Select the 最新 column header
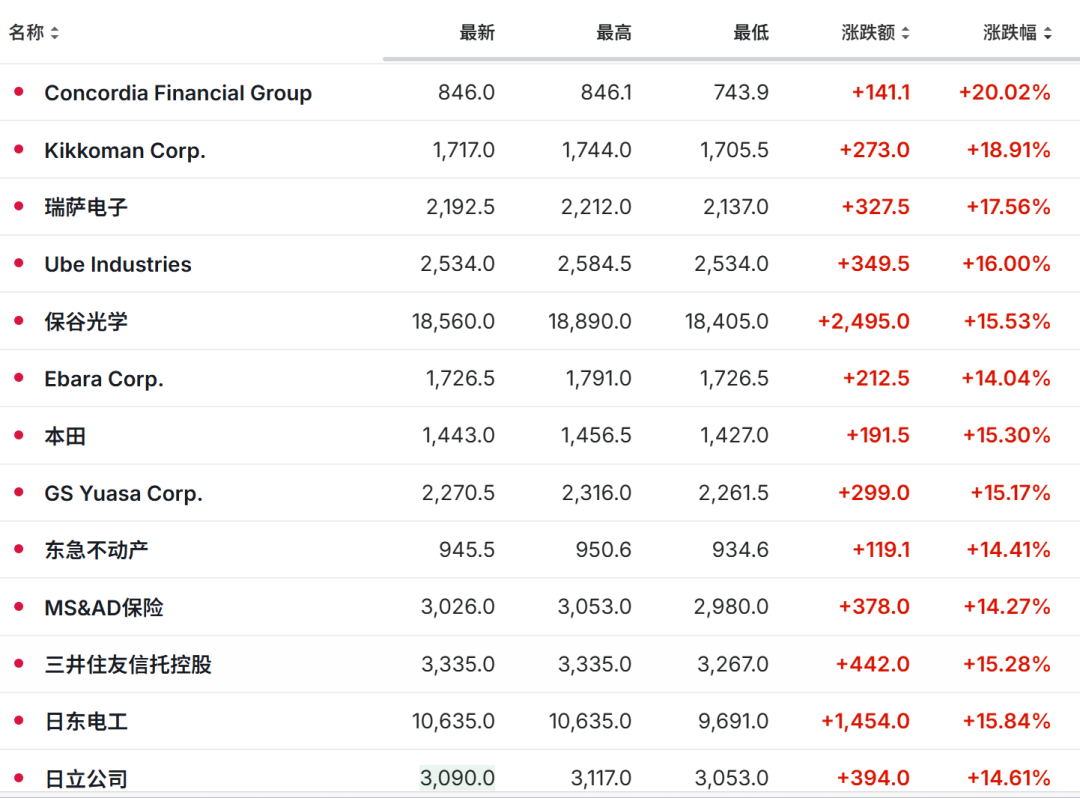 pos(477,33)
